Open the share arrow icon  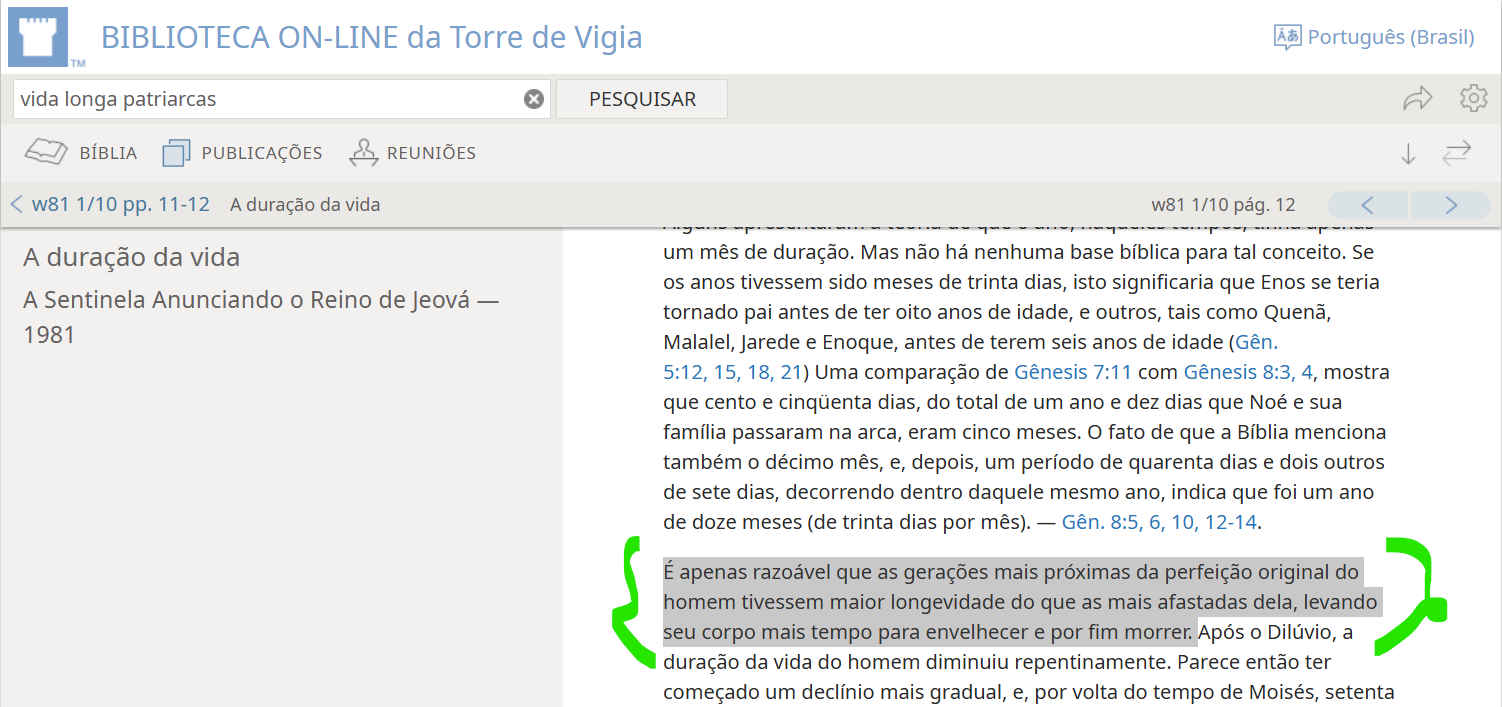pos(1417,99)
